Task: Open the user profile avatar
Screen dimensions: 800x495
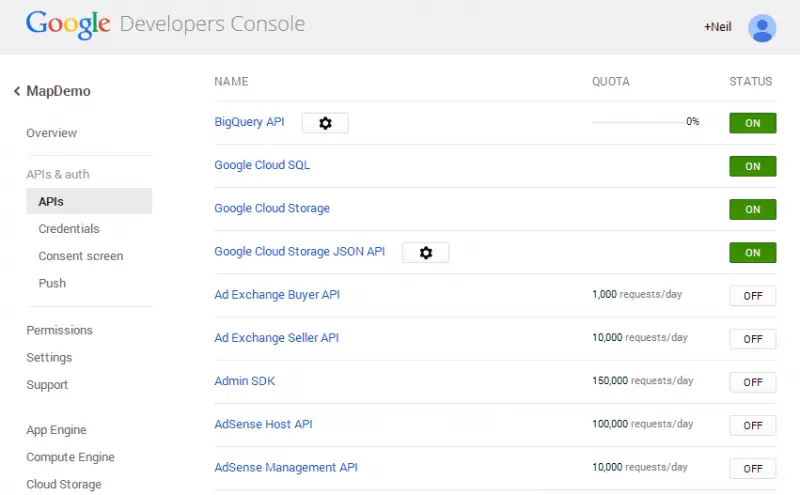Action: click(762, 28)
